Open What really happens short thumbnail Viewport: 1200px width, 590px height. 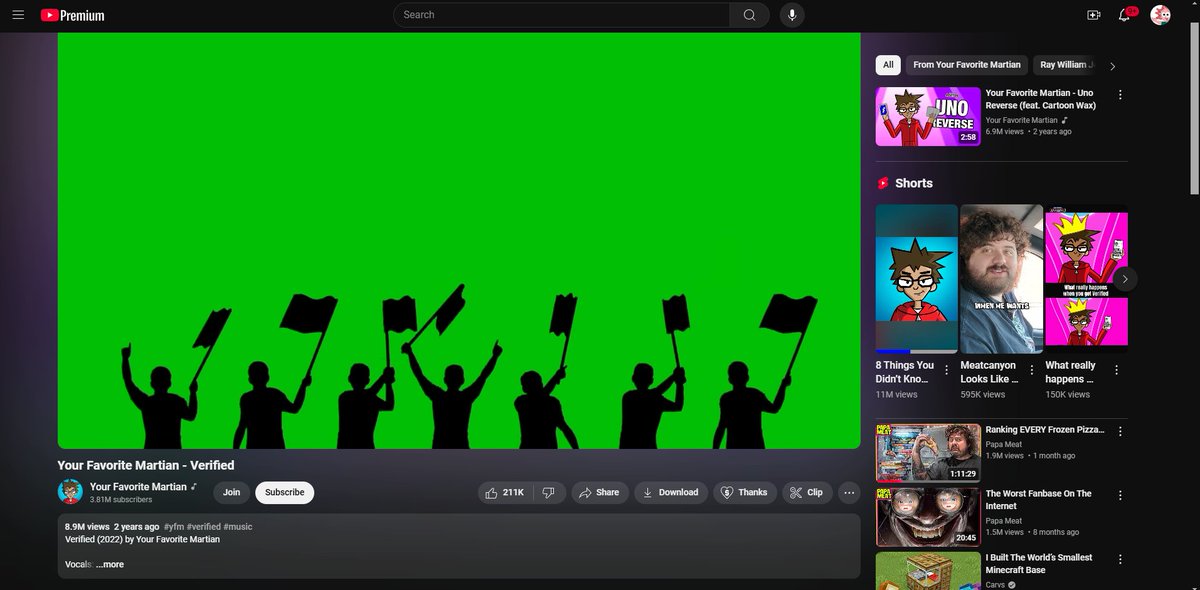(1086, 279)
